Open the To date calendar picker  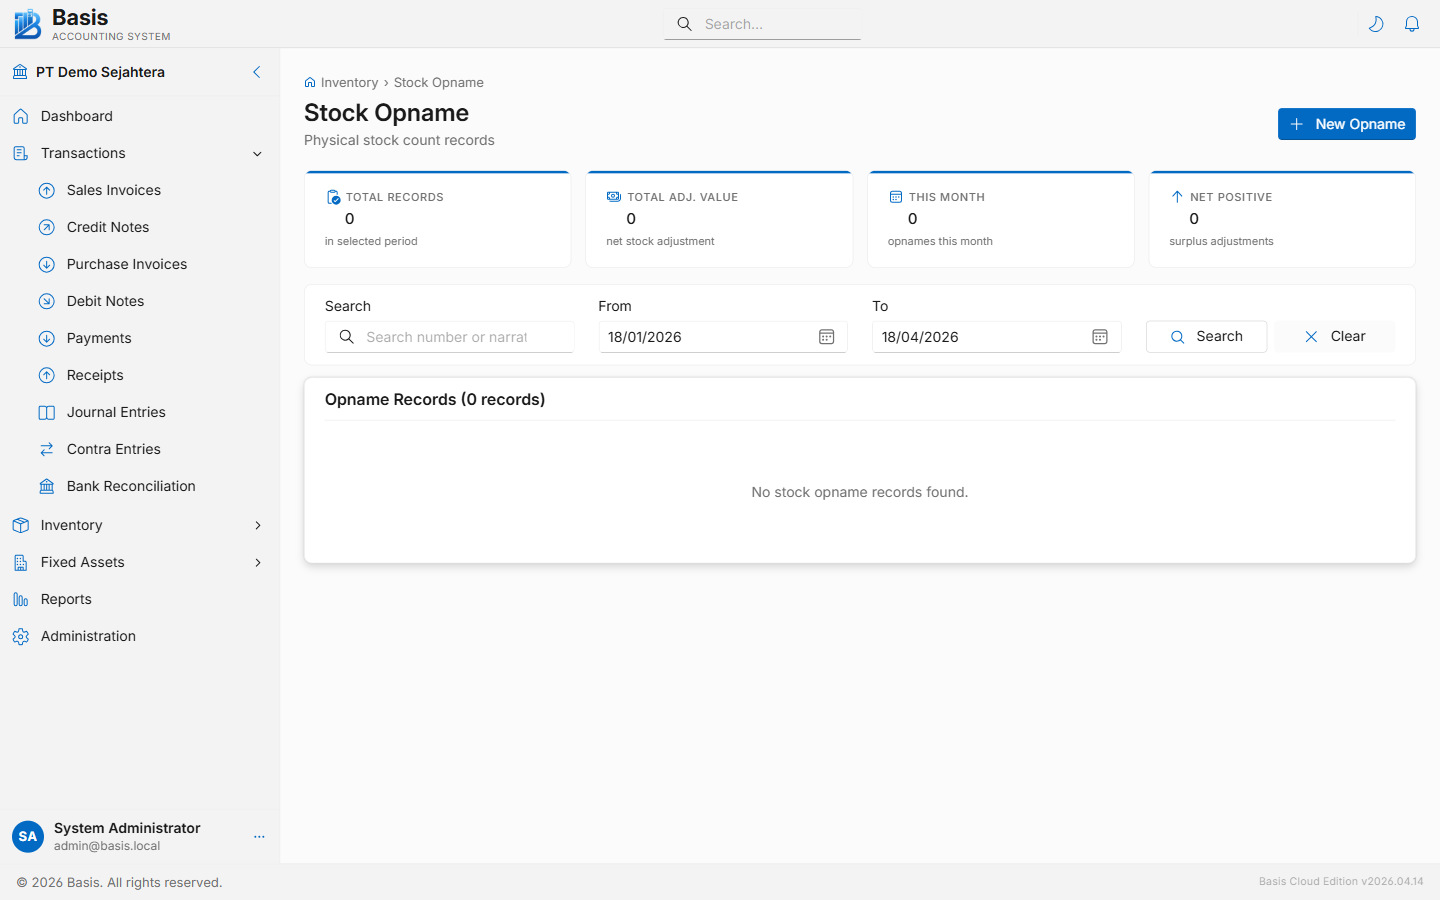(1100, 337)
